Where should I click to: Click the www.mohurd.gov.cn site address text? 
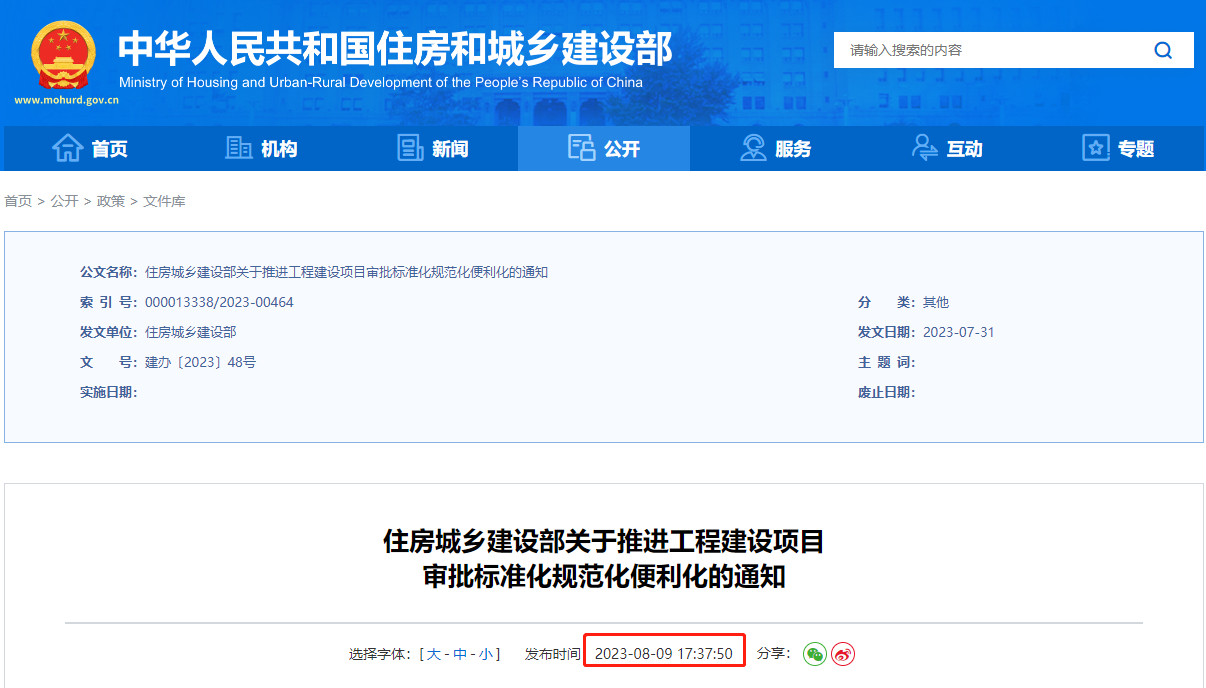click(66, 100)
